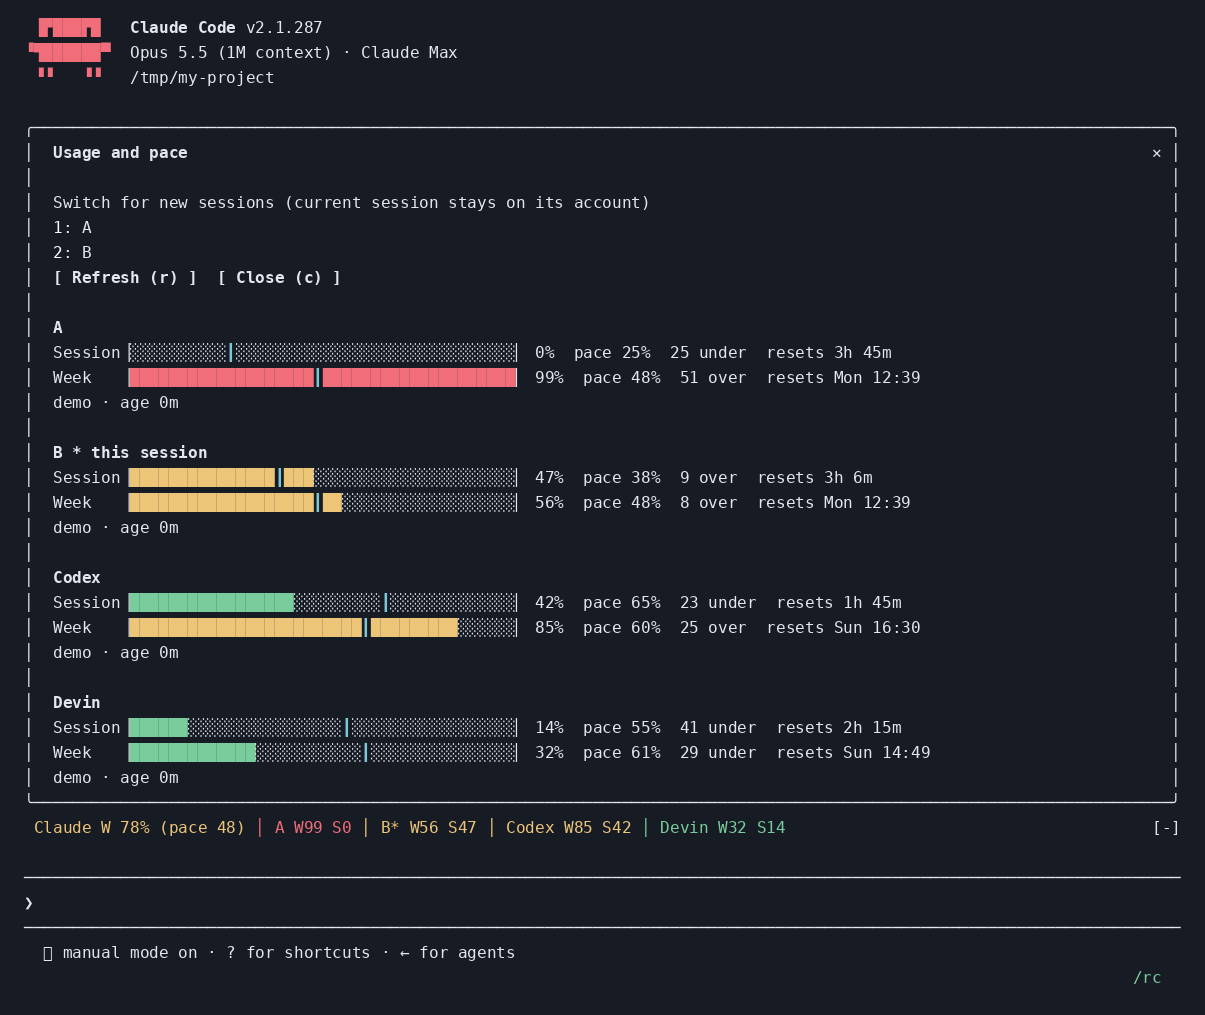Click 'B * this session' heading
This screenshot has height=1015, width=1205.
click(130, 453)
